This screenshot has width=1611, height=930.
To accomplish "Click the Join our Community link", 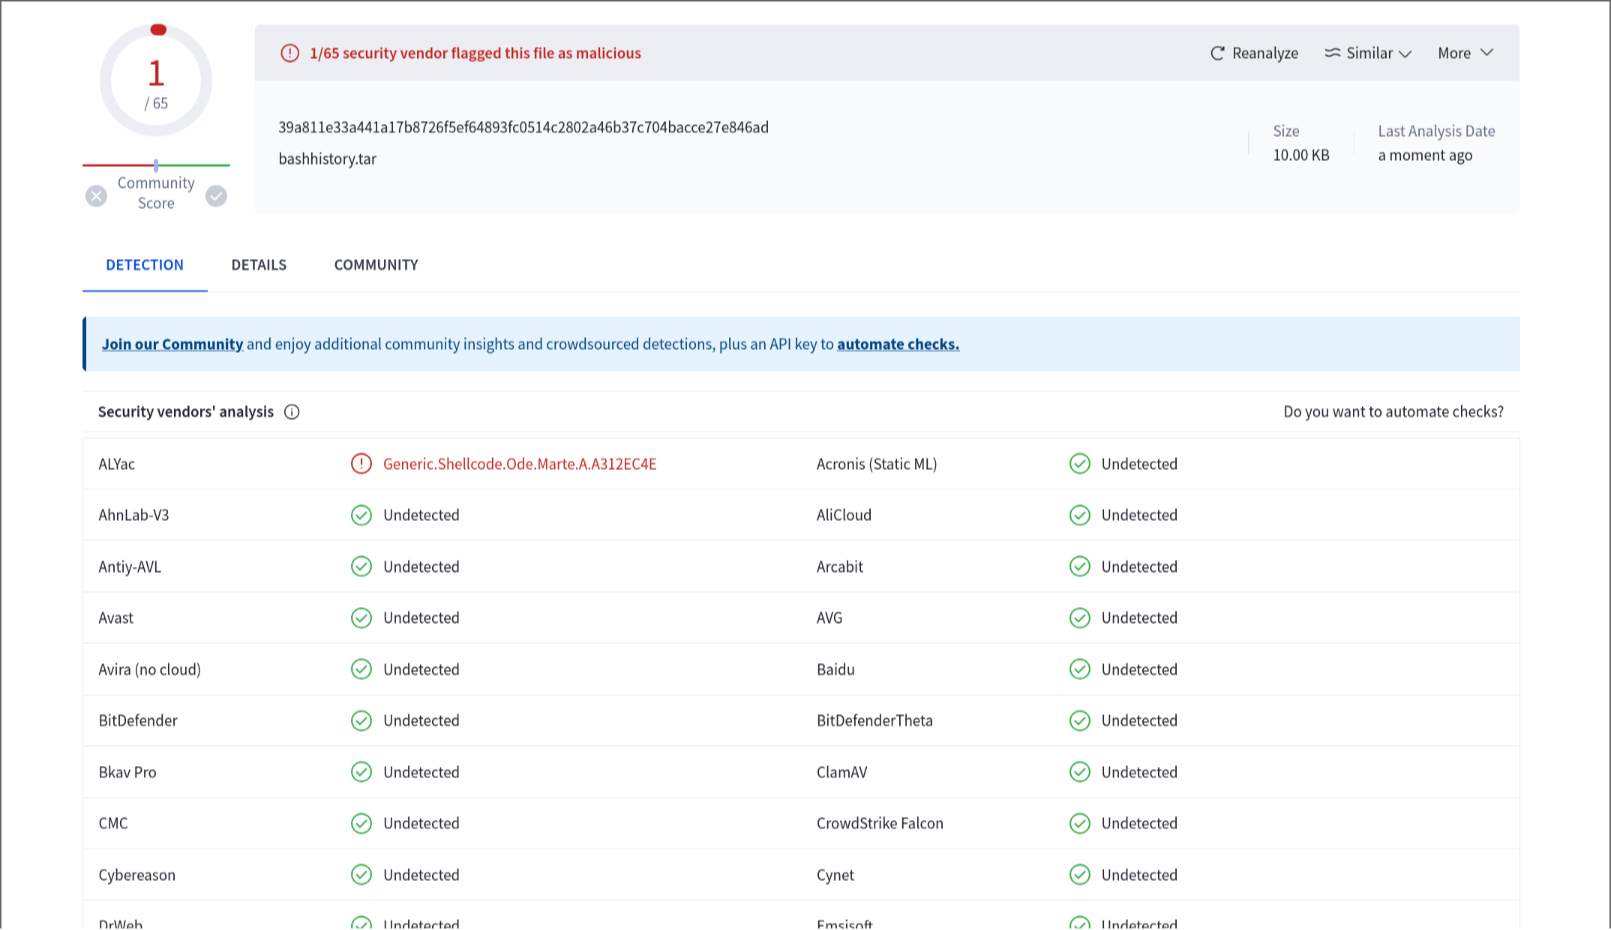I will [172, 344].
